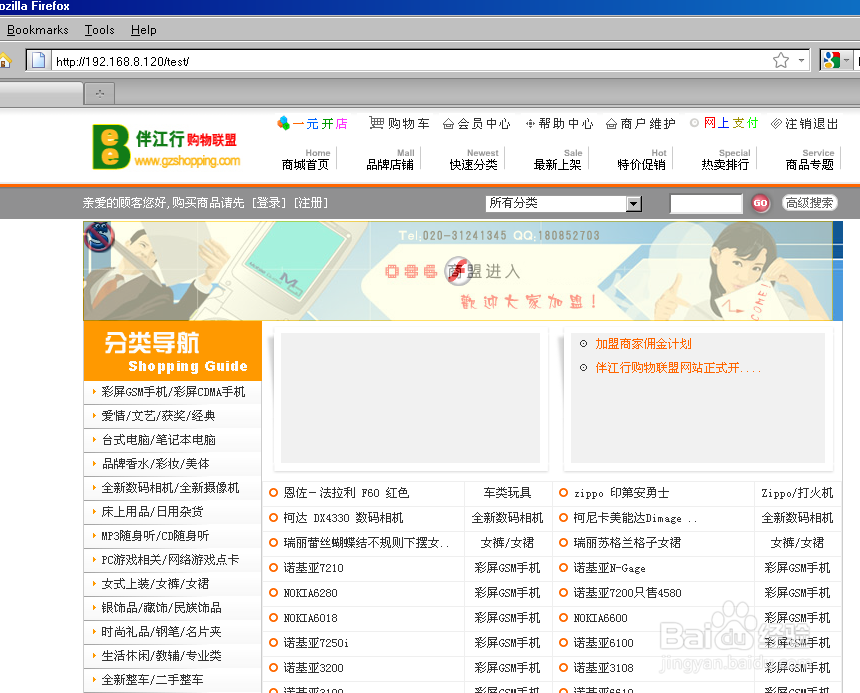860x693 pixels.
Task: Open the address bar history dropdown arrow
Action: (802, 61)
